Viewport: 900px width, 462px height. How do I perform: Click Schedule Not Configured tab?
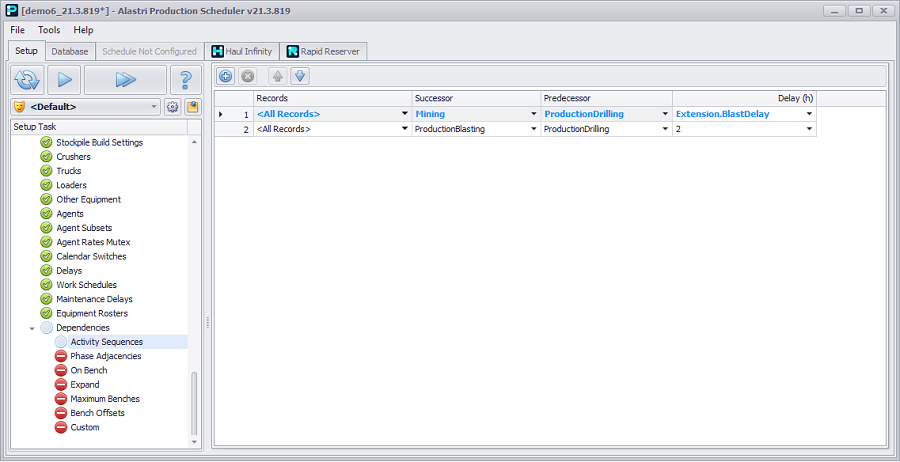(x=149, y=51)
